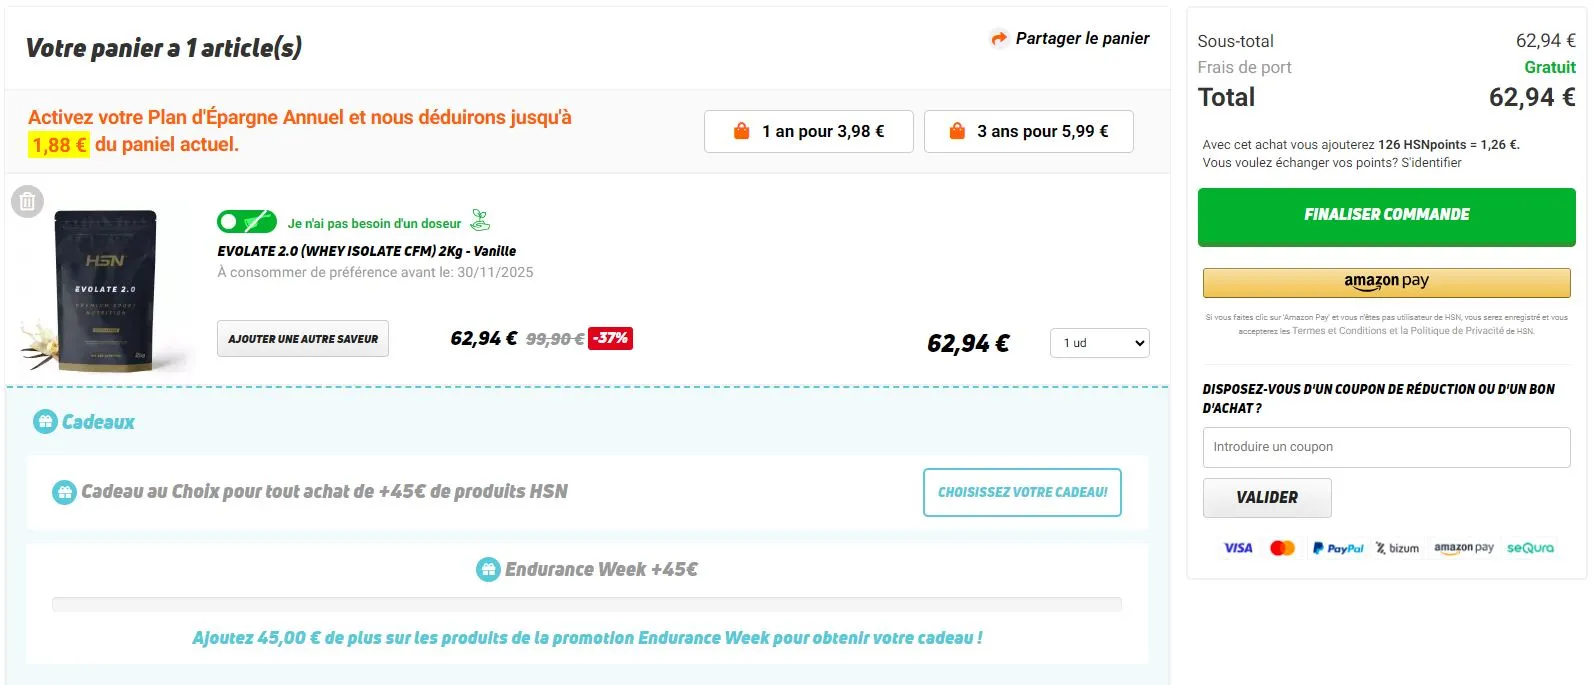
Task: Click the Visa payment logo
Action: coord(1238,548)
